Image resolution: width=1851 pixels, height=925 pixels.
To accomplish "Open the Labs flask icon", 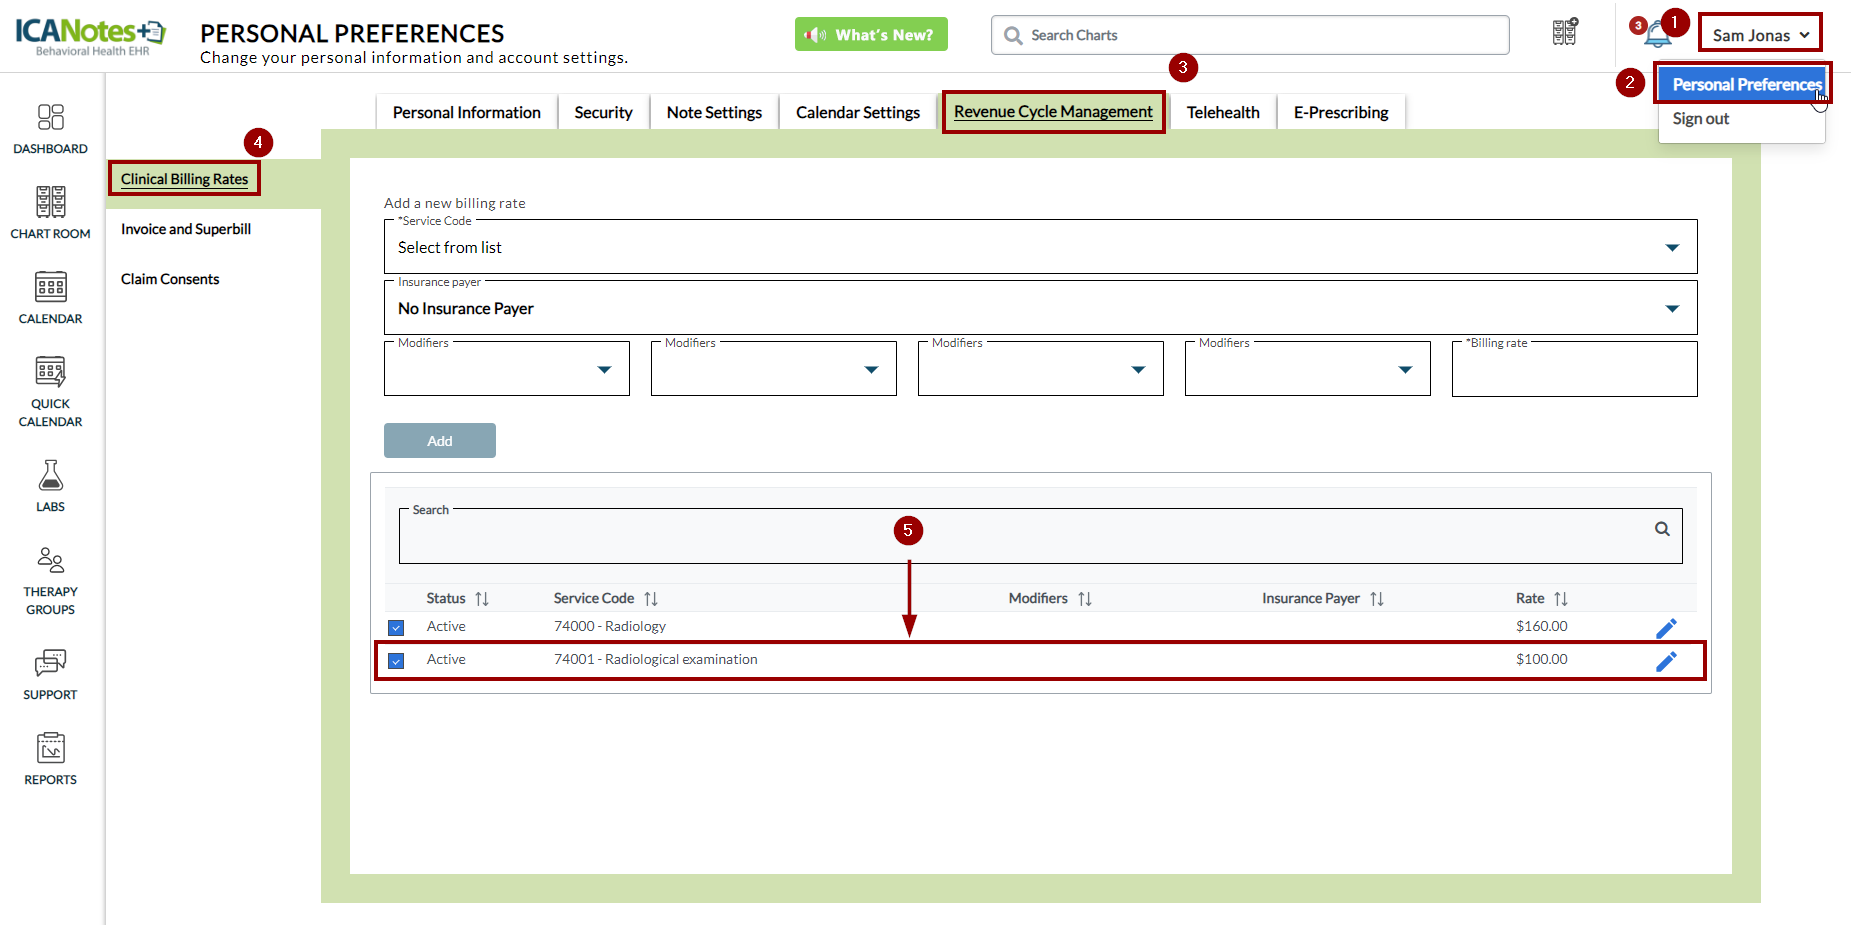I will (50, 485).
